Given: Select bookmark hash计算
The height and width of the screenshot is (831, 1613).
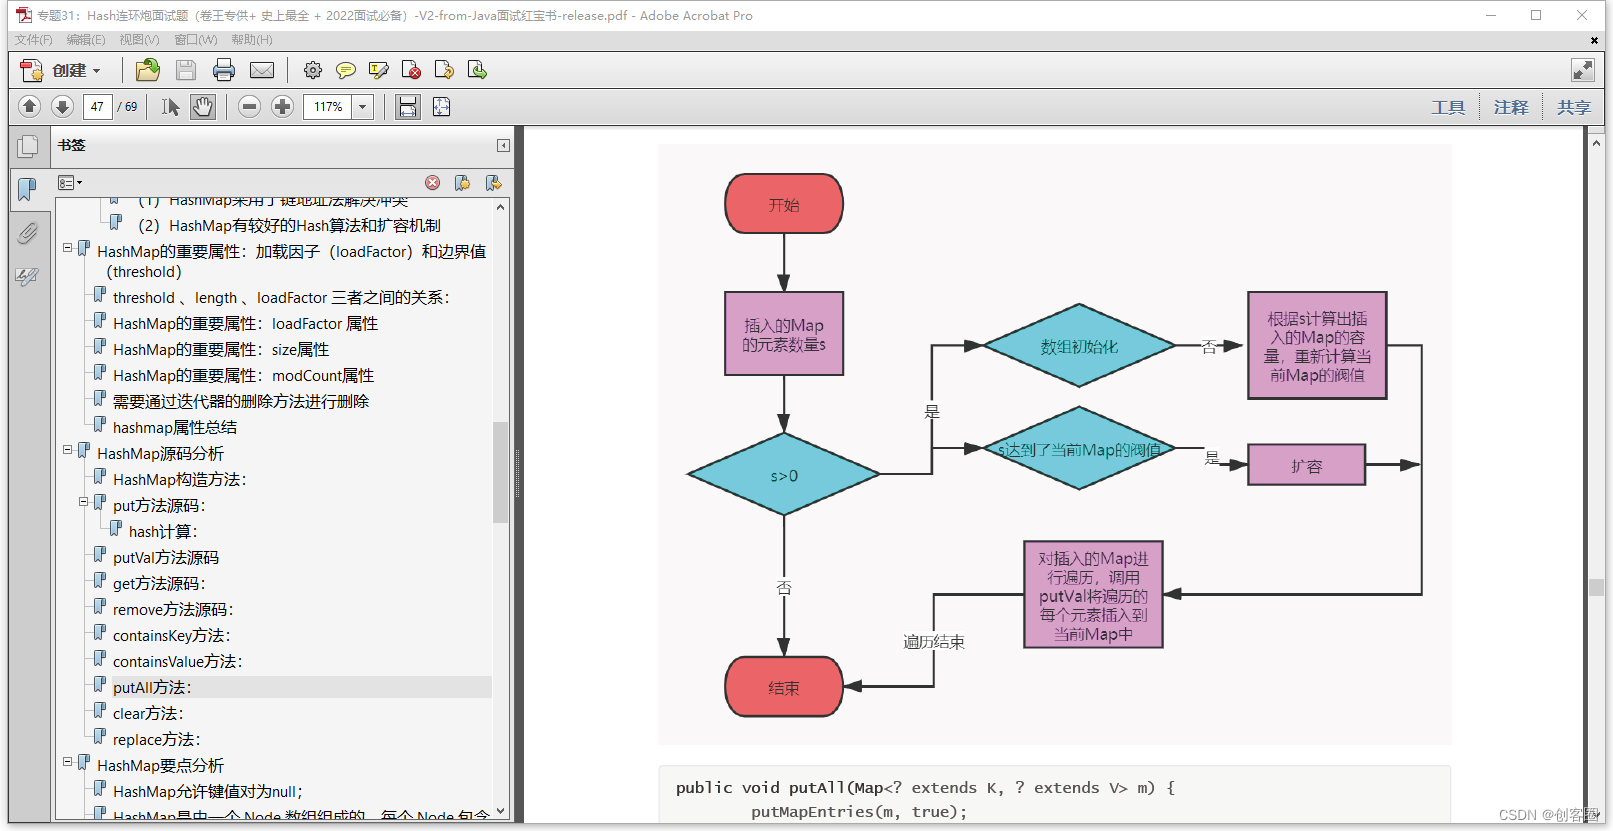Looking at the screenshot, I should coord(163,532).
